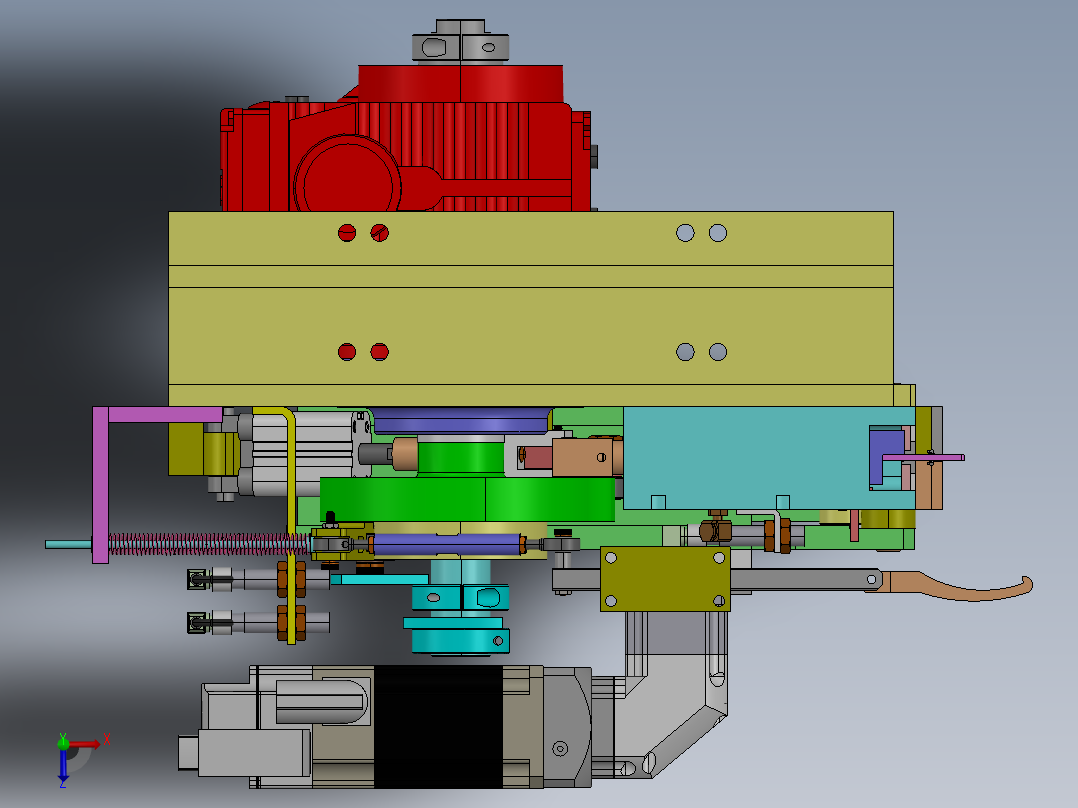Select the cyan clamp collar below the green disc
This screenshot has height=808, width=1078.
pyautogui.click(x=461, y=597)
